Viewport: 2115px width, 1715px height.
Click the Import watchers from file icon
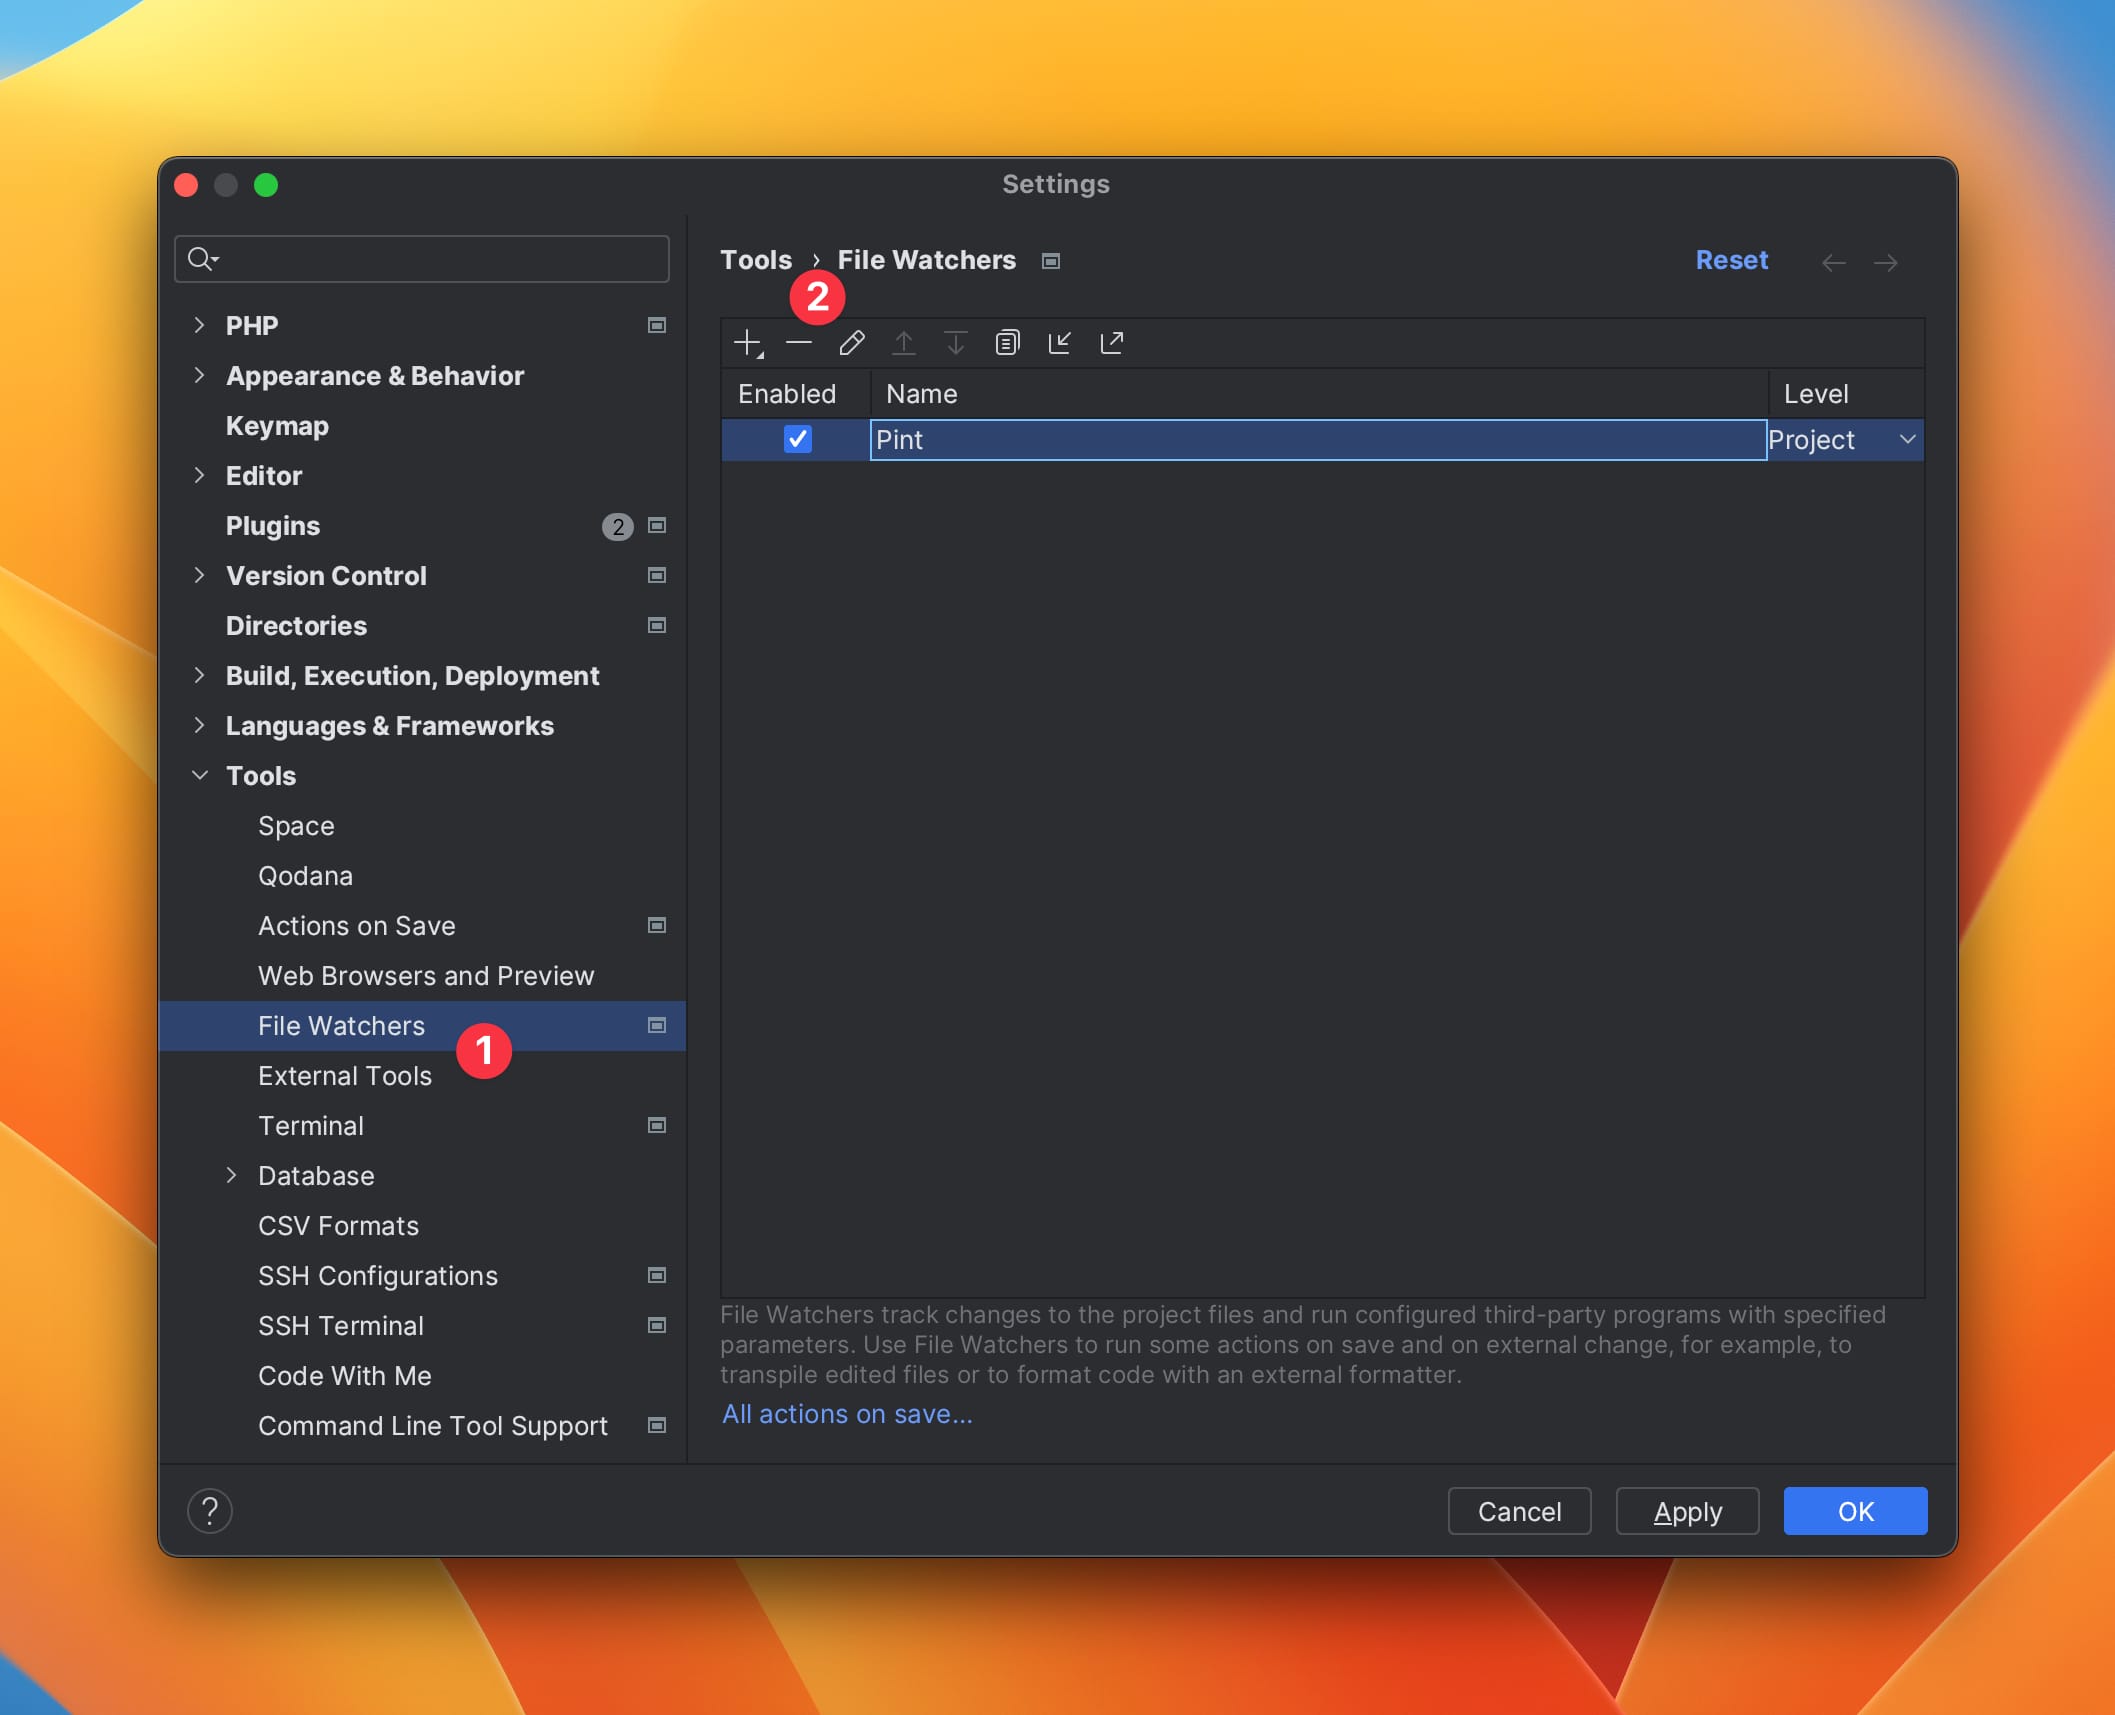pyautogui.click(x=1062, y=341)
